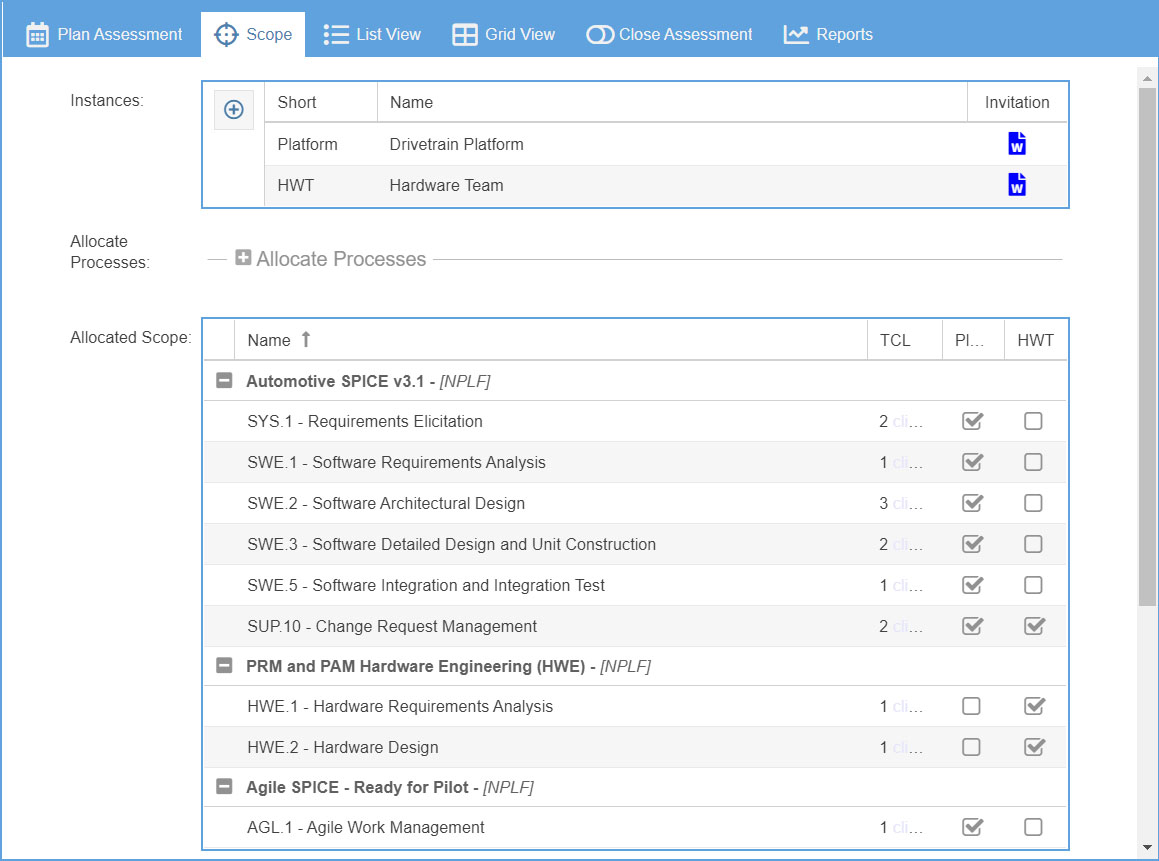Collapse the Agile SPICE Ready for Pilot group
This screenshot has height=861, width=1159.
pos(224,787)
